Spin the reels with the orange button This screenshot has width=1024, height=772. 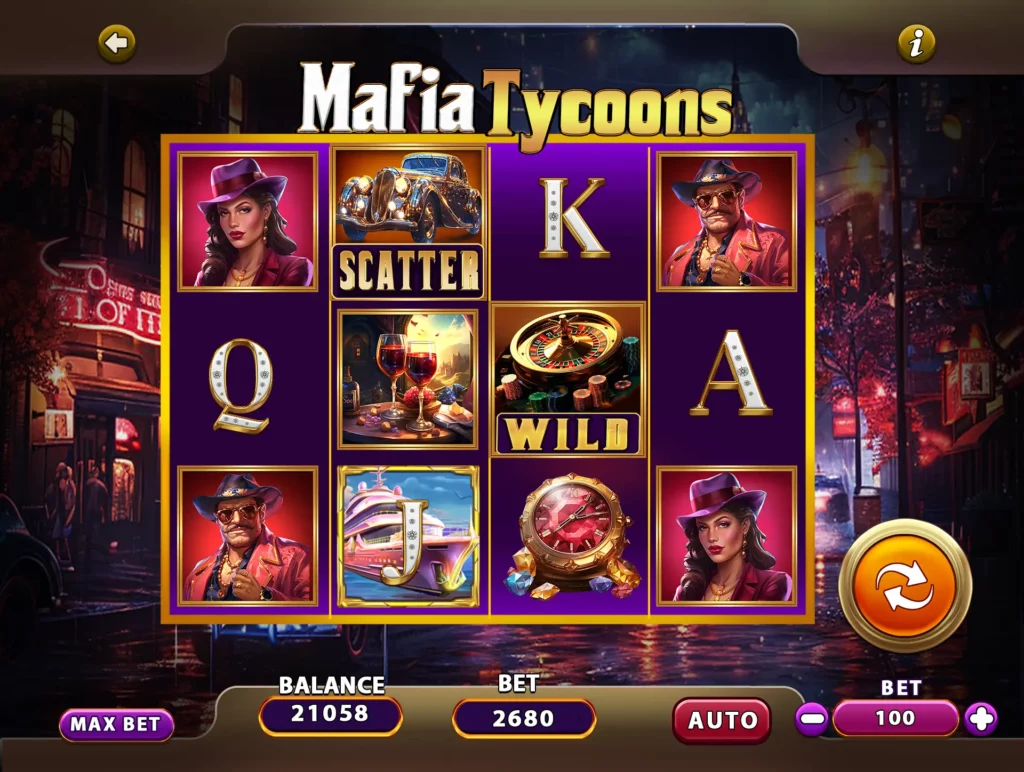(905, 586)
